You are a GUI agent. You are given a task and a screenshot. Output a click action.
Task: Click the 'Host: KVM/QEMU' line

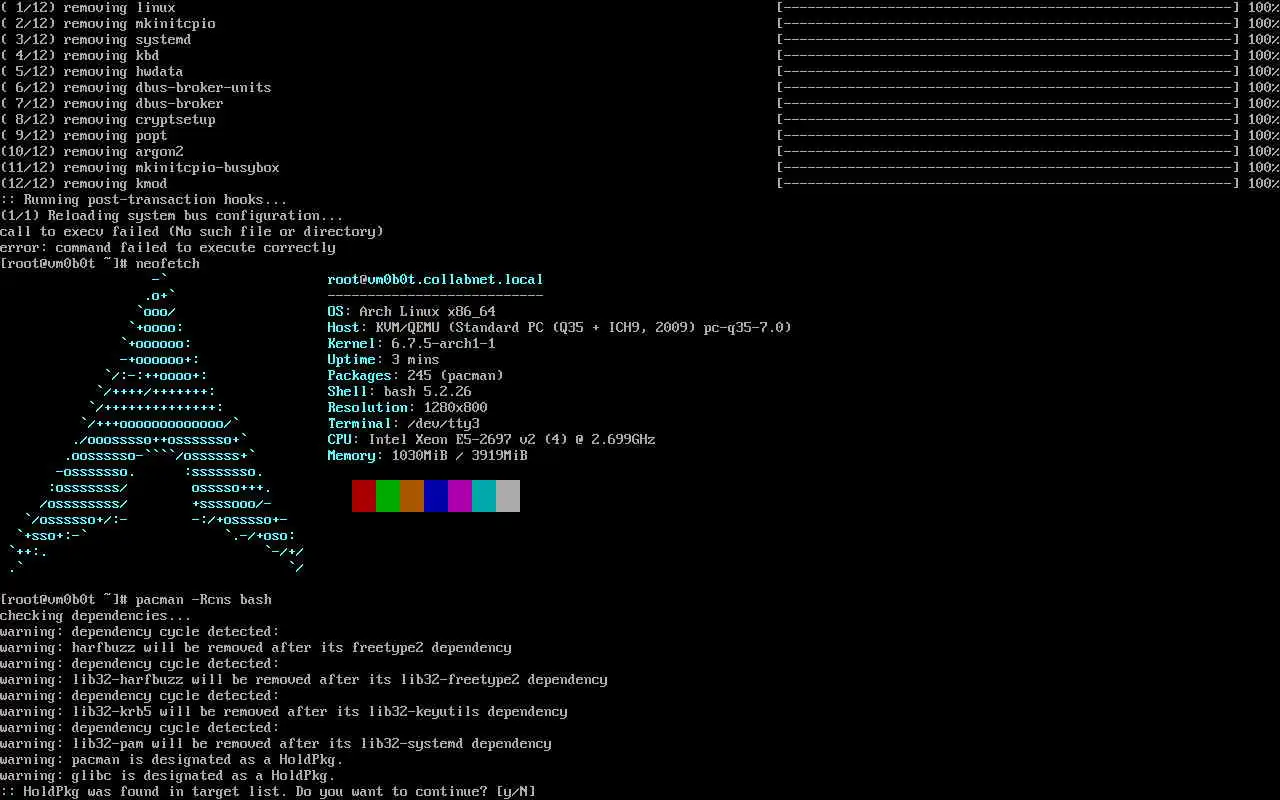pyautogui.click(x=560, y=328)
